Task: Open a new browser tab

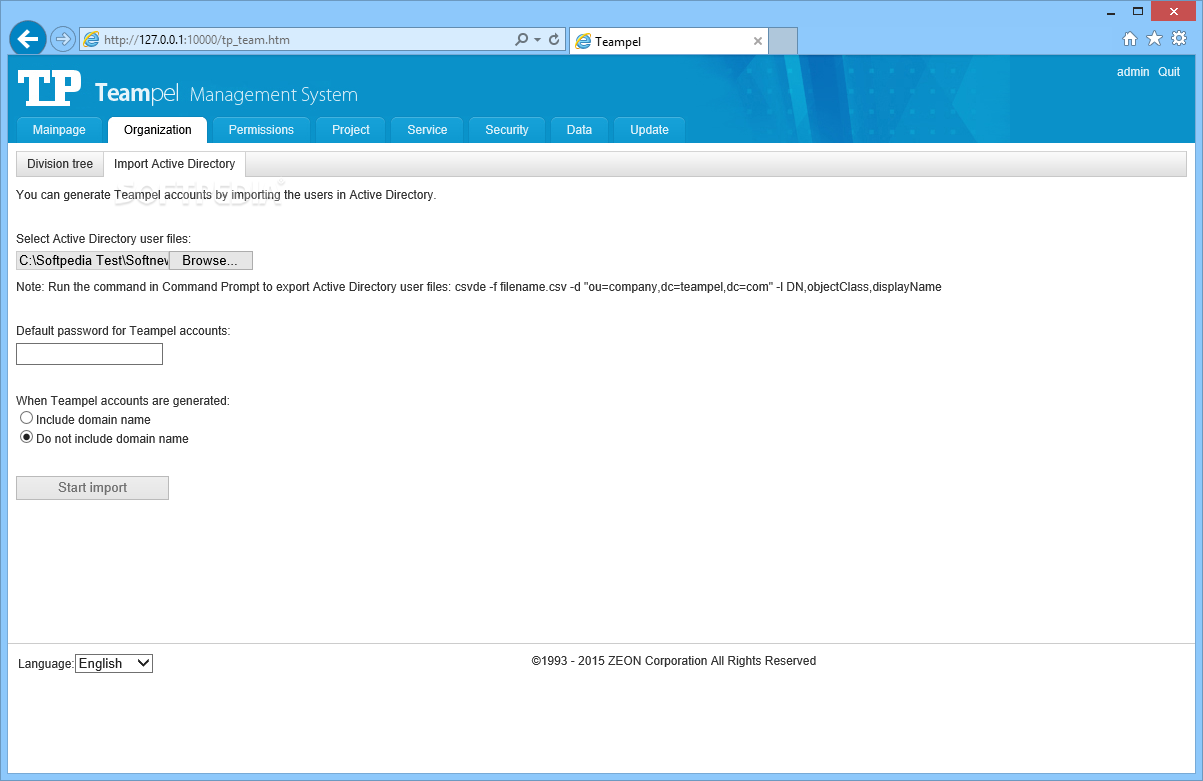Action: pos(783,41)
